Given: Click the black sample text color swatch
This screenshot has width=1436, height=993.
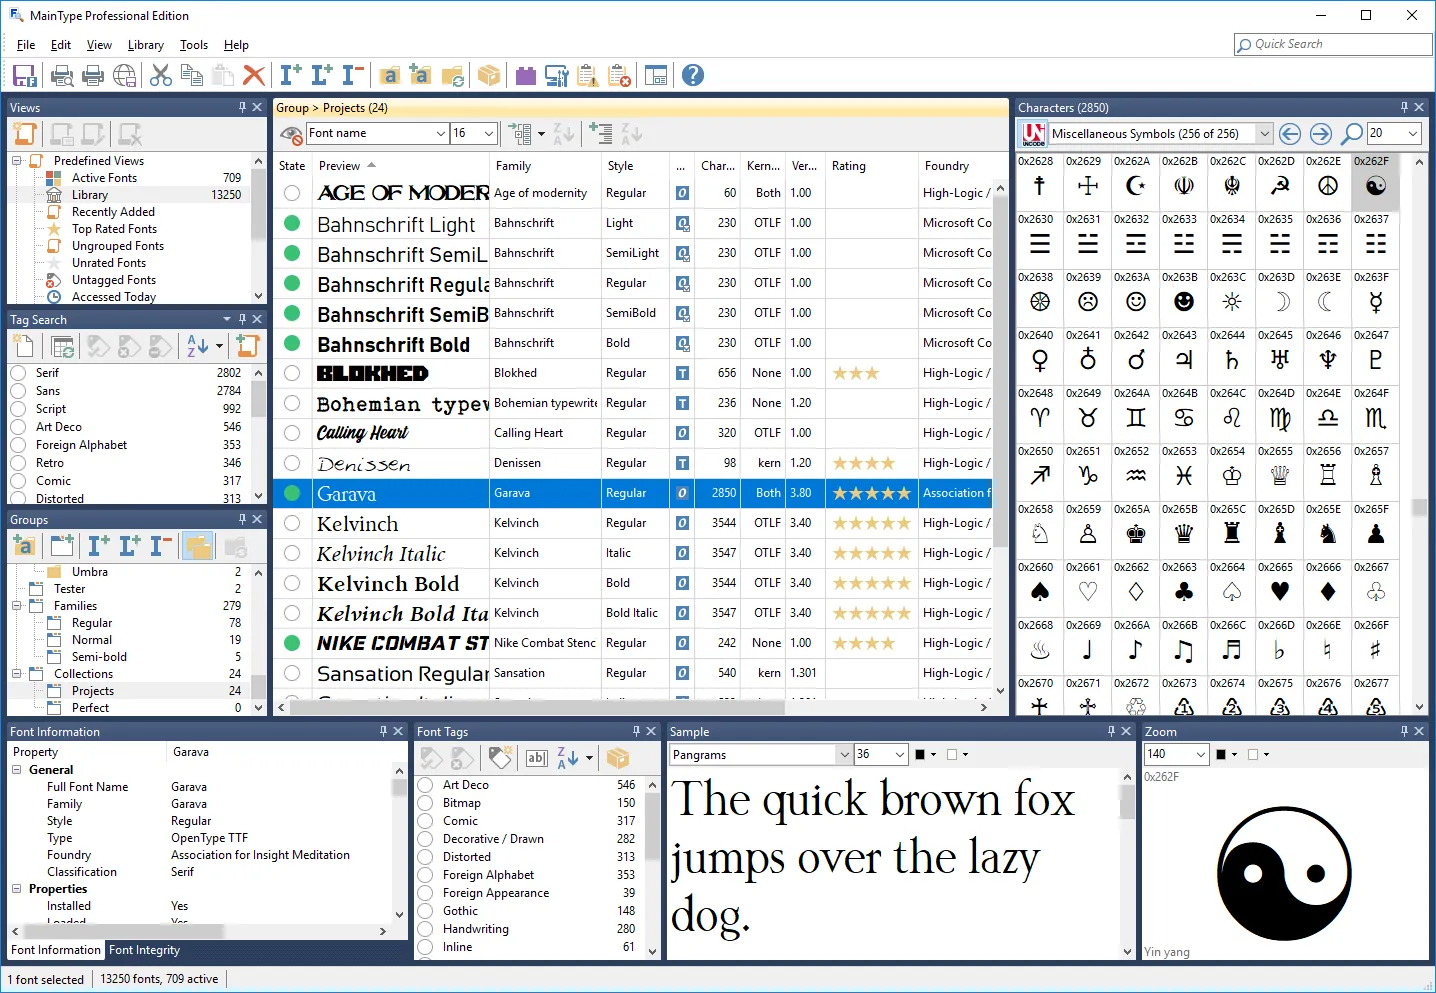Looking at the screenshot, I should [920, 755].
